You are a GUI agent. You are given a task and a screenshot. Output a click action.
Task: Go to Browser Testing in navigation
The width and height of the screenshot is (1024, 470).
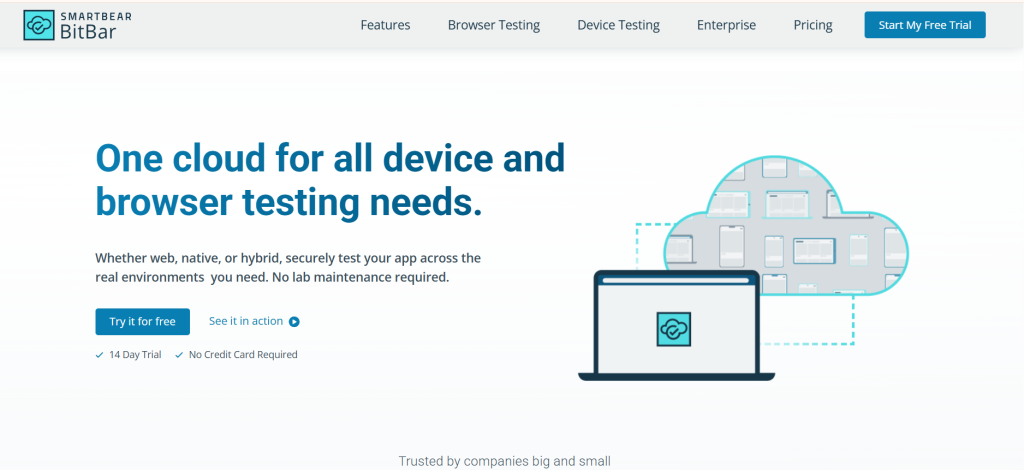click(494, 25)
